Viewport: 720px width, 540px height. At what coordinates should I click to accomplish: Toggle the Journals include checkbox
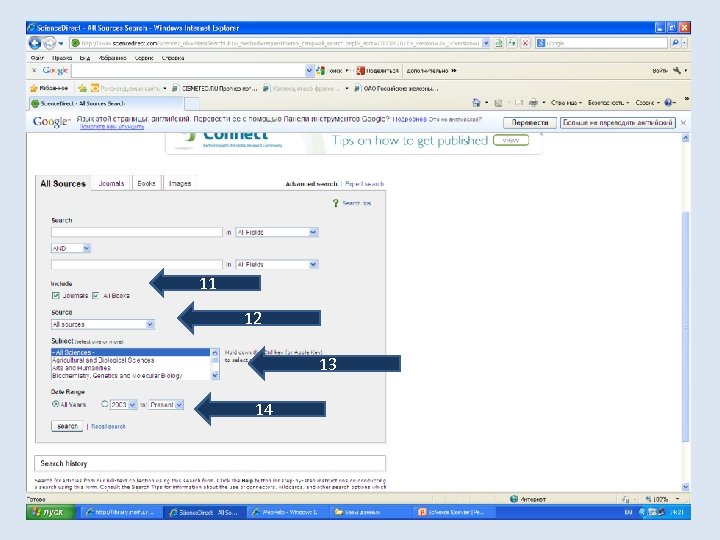pyautogui.click(x=56, y=296)
